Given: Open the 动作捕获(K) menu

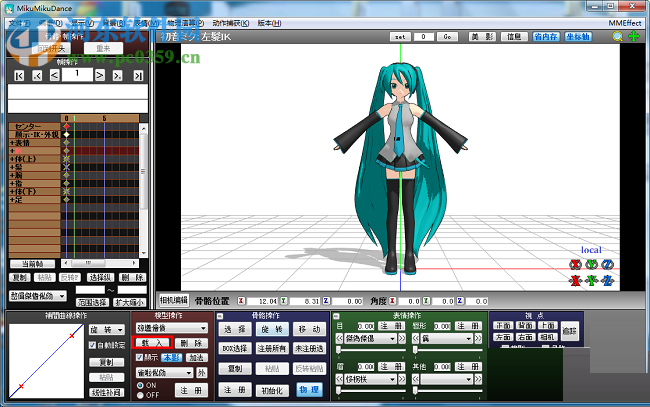Looking at the screenshot, I should click(230, 23).
